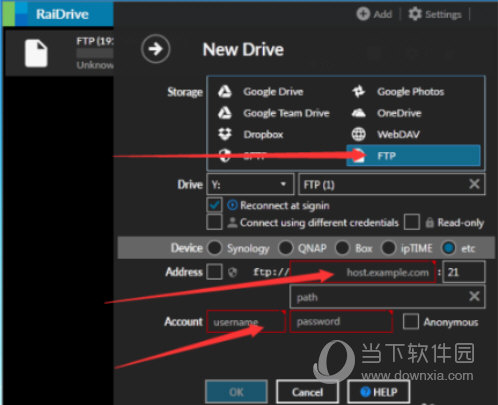Click the back arrow circle icon

pyautogui.click(x=155, y=49)
